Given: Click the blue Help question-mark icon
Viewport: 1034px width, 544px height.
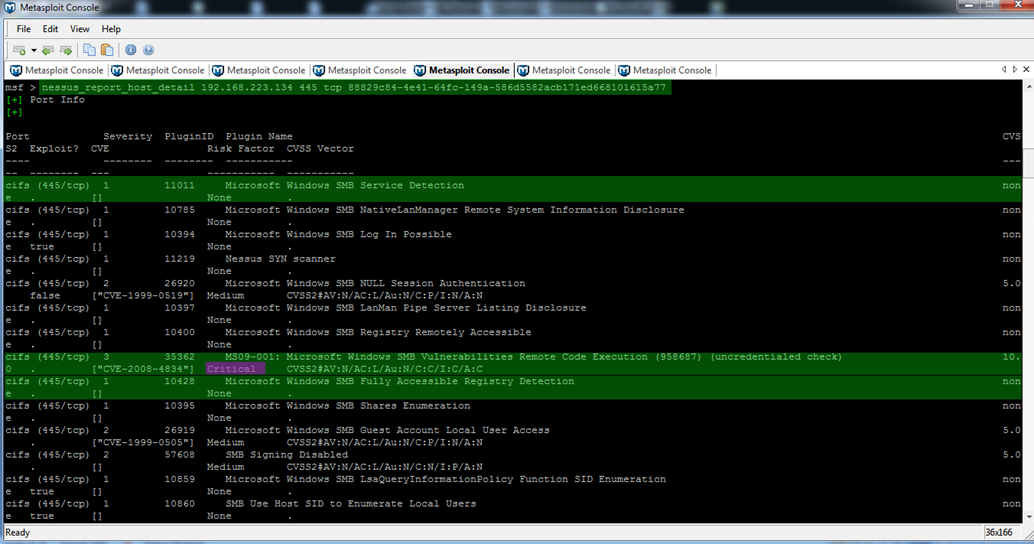Looking at the screenshot, I should 148,50.
